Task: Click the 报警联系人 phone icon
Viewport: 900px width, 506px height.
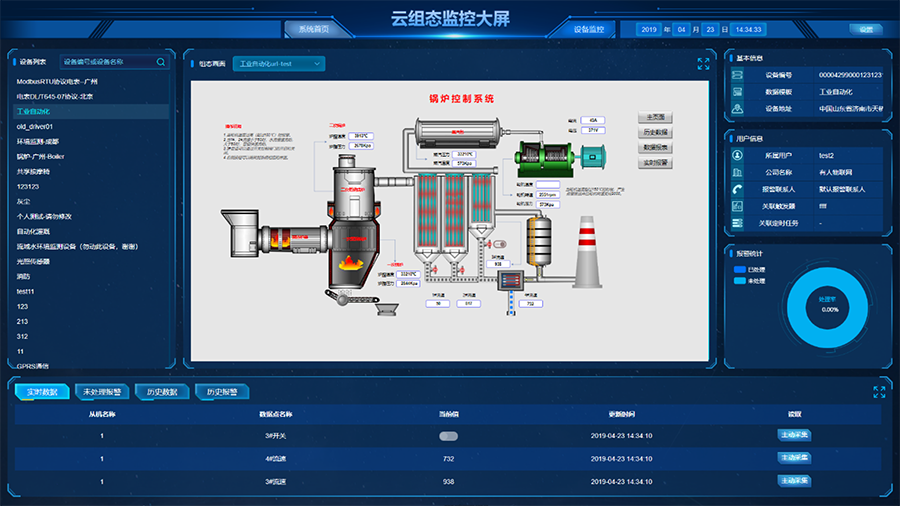Action: click(x=738, y=189)
